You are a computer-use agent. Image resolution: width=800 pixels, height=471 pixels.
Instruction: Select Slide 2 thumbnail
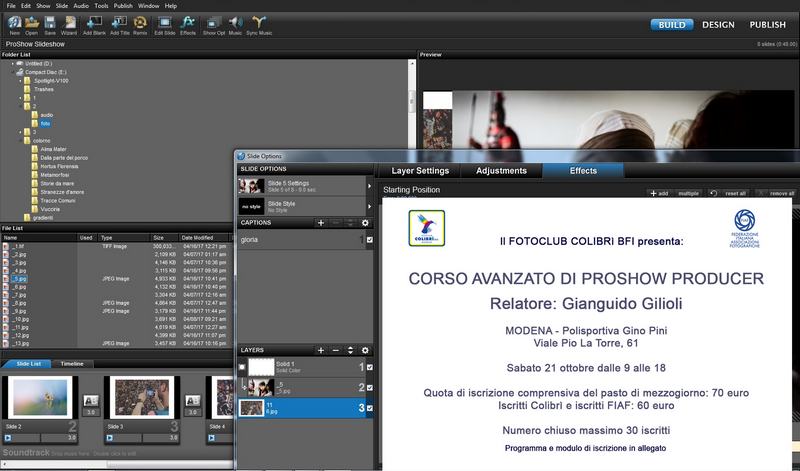point(40,398)
